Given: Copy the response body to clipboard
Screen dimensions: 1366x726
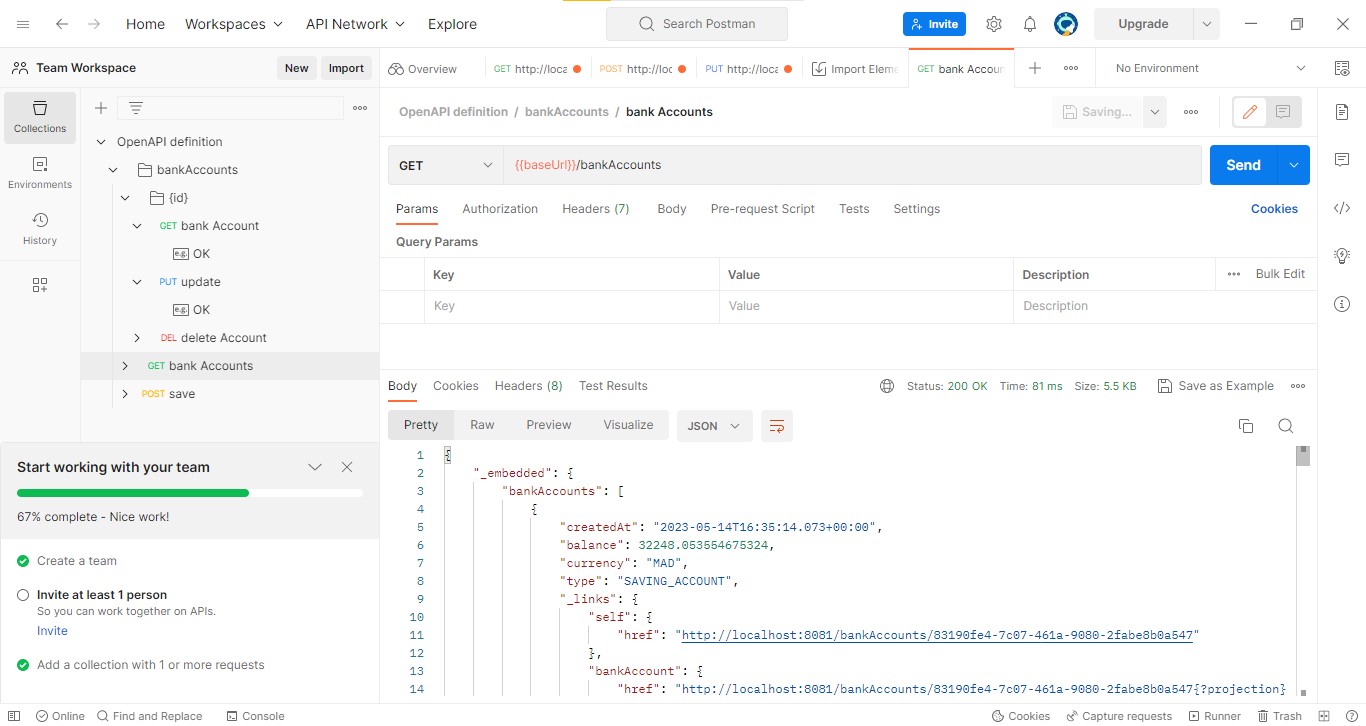Looking at the screenshot, I should 1246,425.
